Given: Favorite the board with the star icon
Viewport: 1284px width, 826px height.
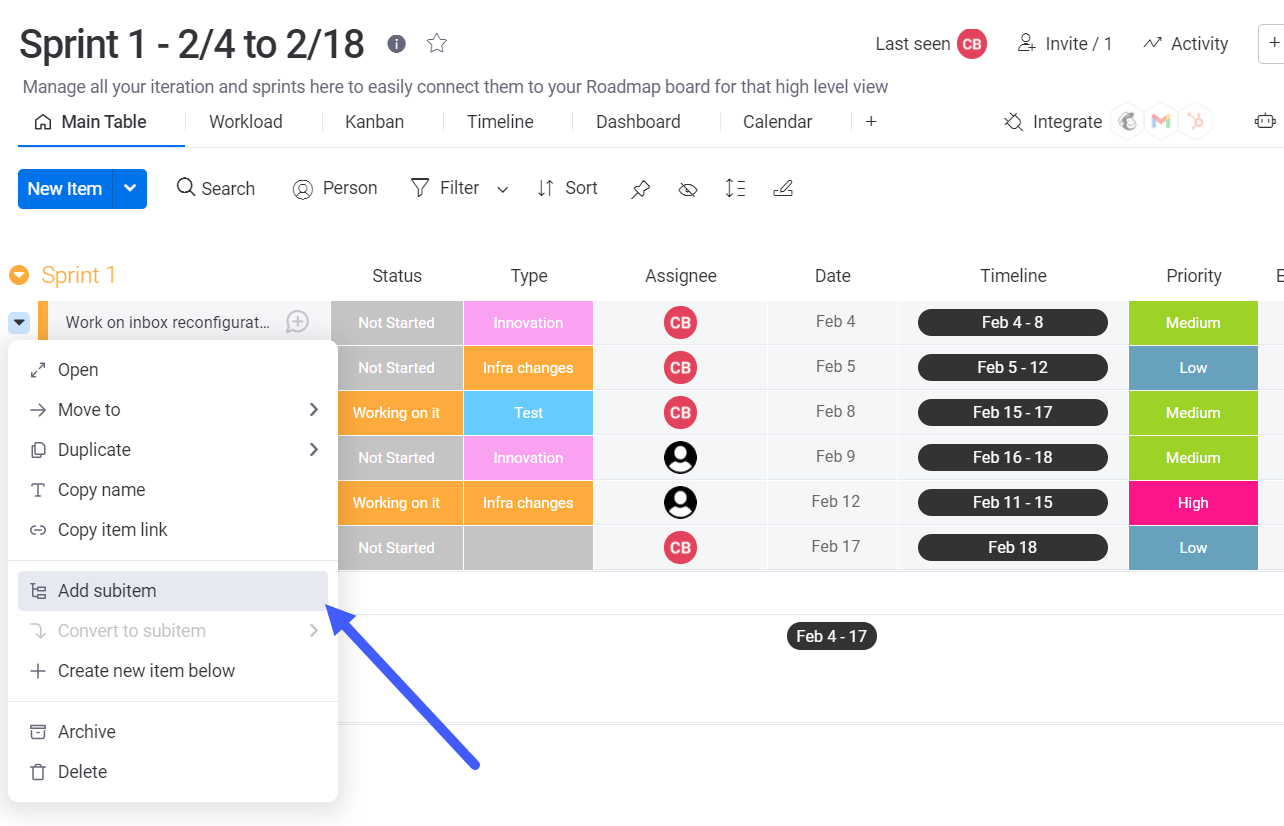Looking at the screenshot, I should (x=436, y=43).
